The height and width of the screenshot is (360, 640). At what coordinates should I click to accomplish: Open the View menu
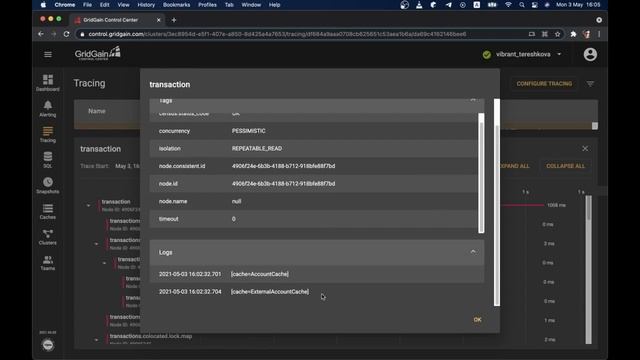(x=123, y=5)
